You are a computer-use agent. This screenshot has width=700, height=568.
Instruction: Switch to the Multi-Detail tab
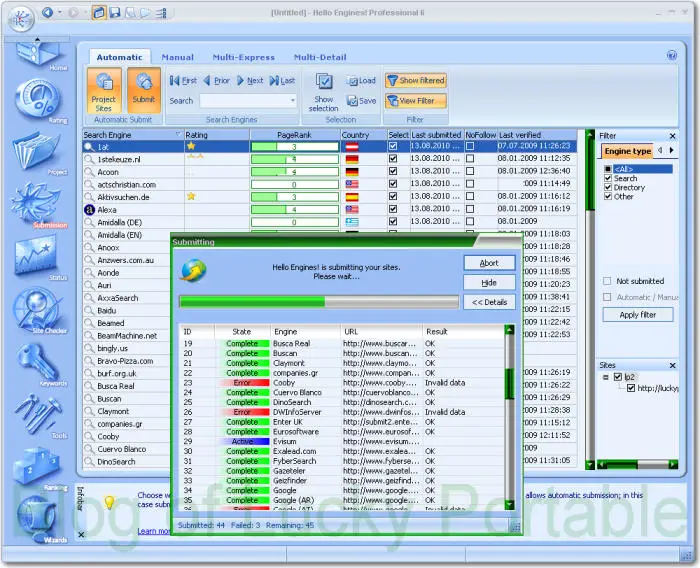click(320, 57)
